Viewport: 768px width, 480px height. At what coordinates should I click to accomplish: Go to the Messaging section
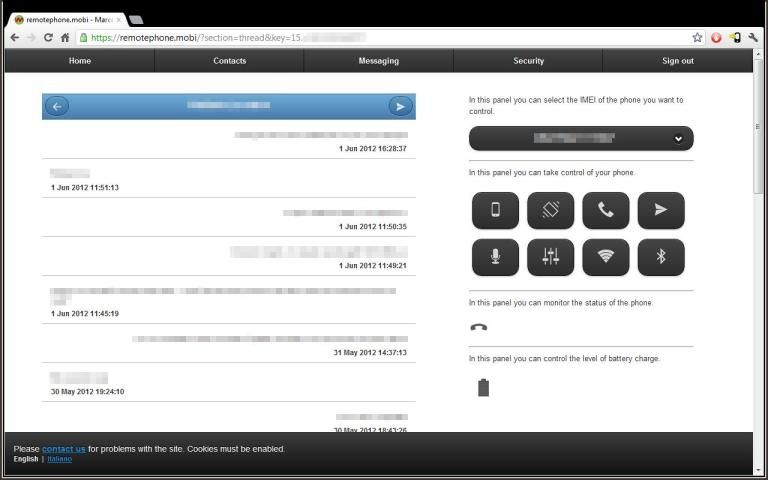point(378,61)
